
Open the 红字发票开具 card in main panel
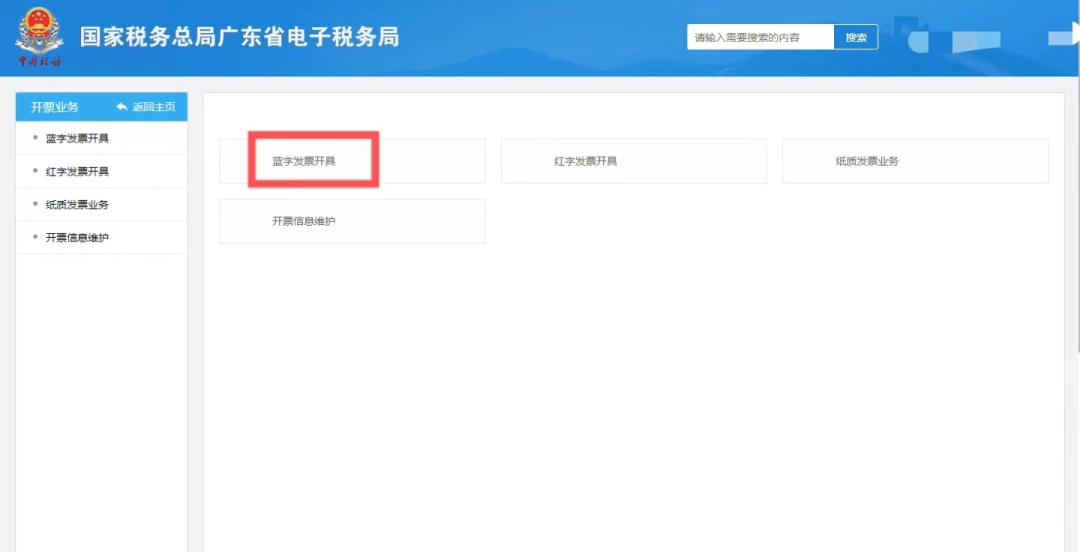pyautogui.click(x=634, y=161)
